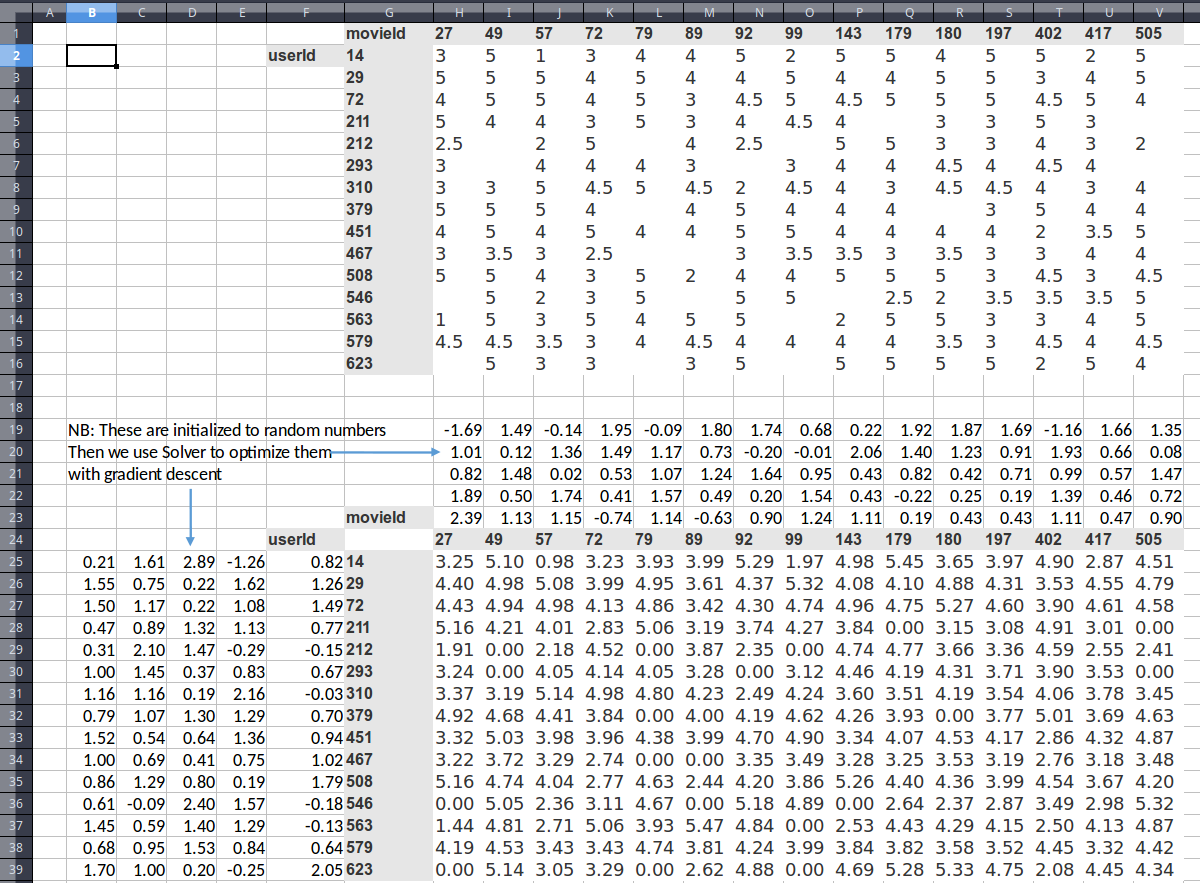
Task: Select row 17 header
Action: pos(16,385)
